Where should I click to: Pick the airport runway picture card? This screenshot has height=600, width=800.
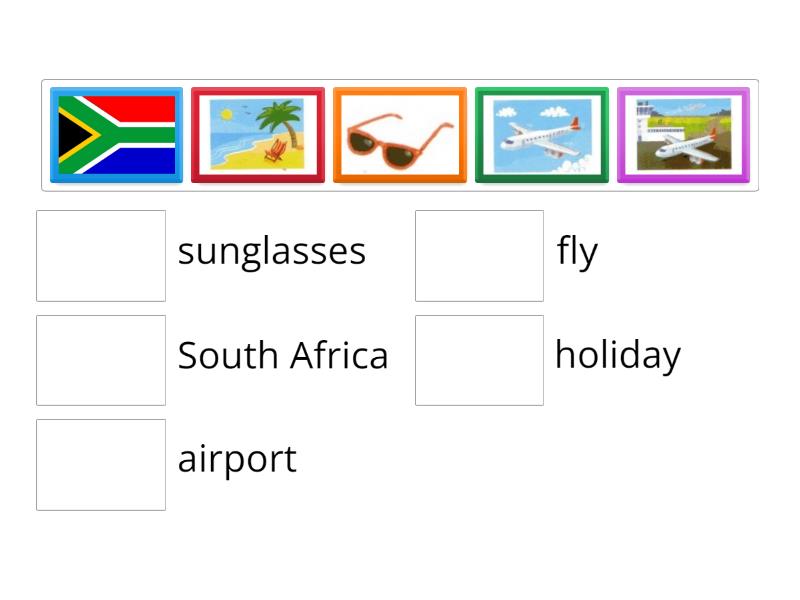point(683,135)
